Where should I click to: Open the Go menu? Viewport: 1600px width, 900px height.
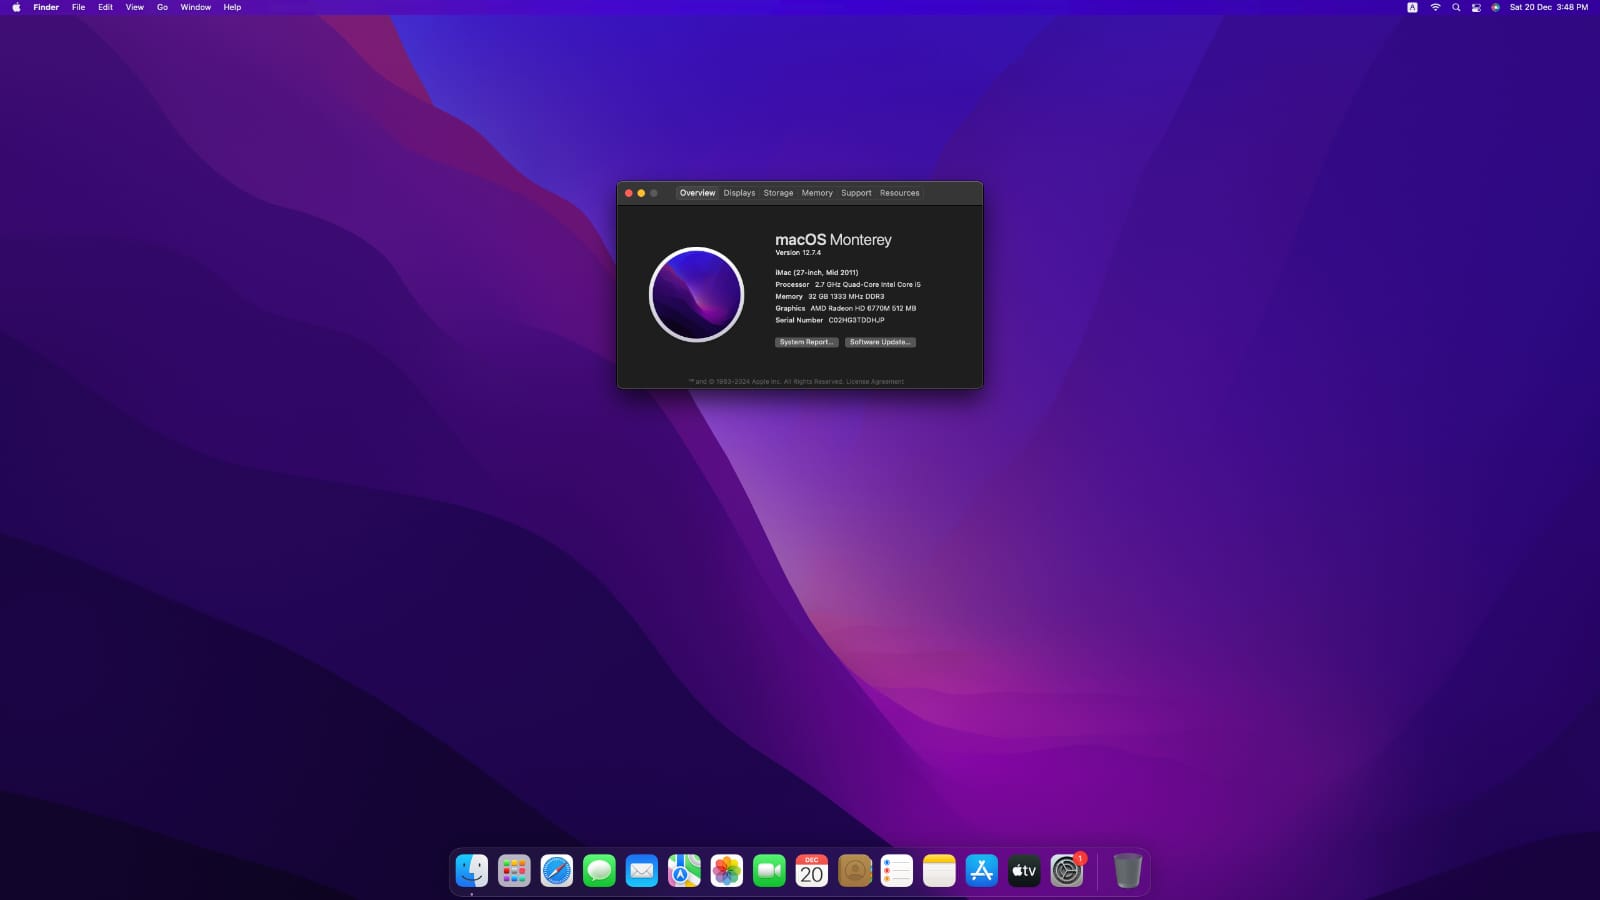[x=162, y=7]
